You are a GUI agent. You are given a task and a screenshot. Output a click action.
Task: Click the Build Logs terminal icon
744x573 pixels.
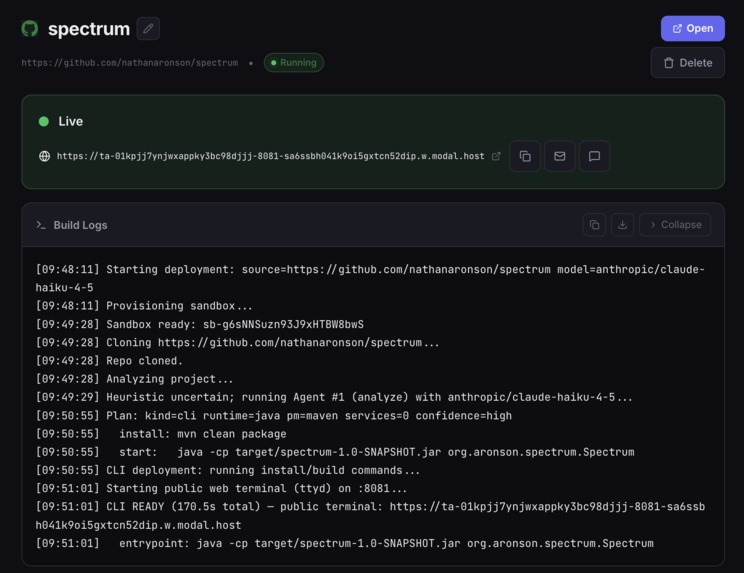(41, 225)
